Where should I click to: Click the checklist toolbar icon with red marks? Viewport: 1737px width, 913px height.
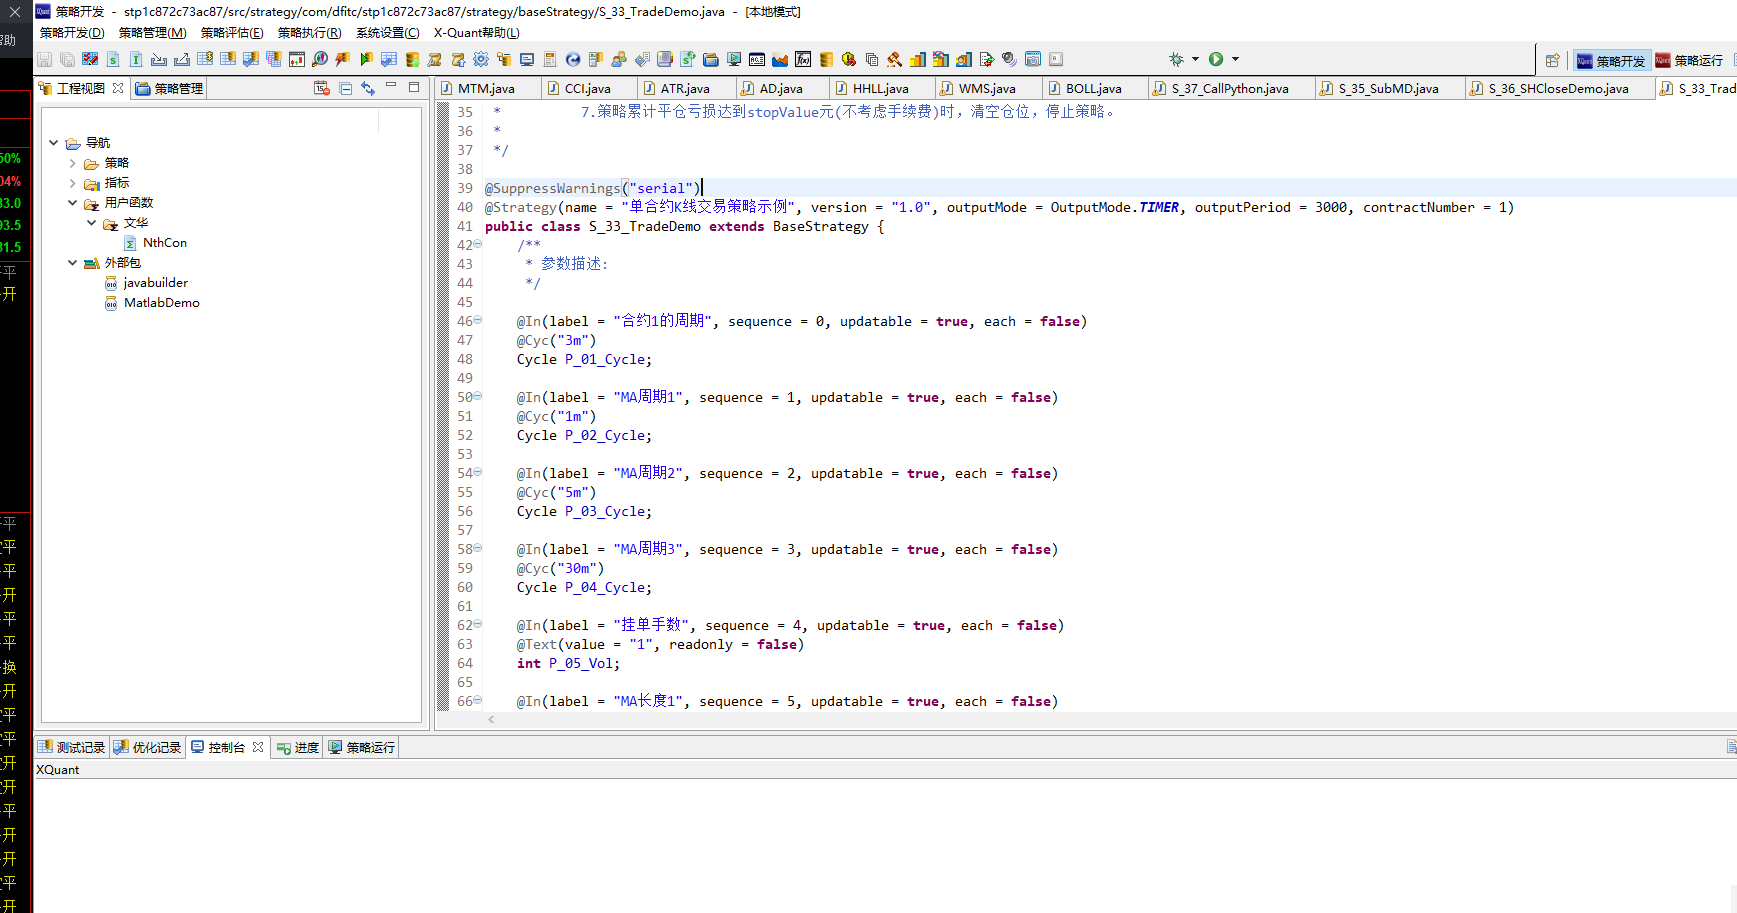pos(90,59)
